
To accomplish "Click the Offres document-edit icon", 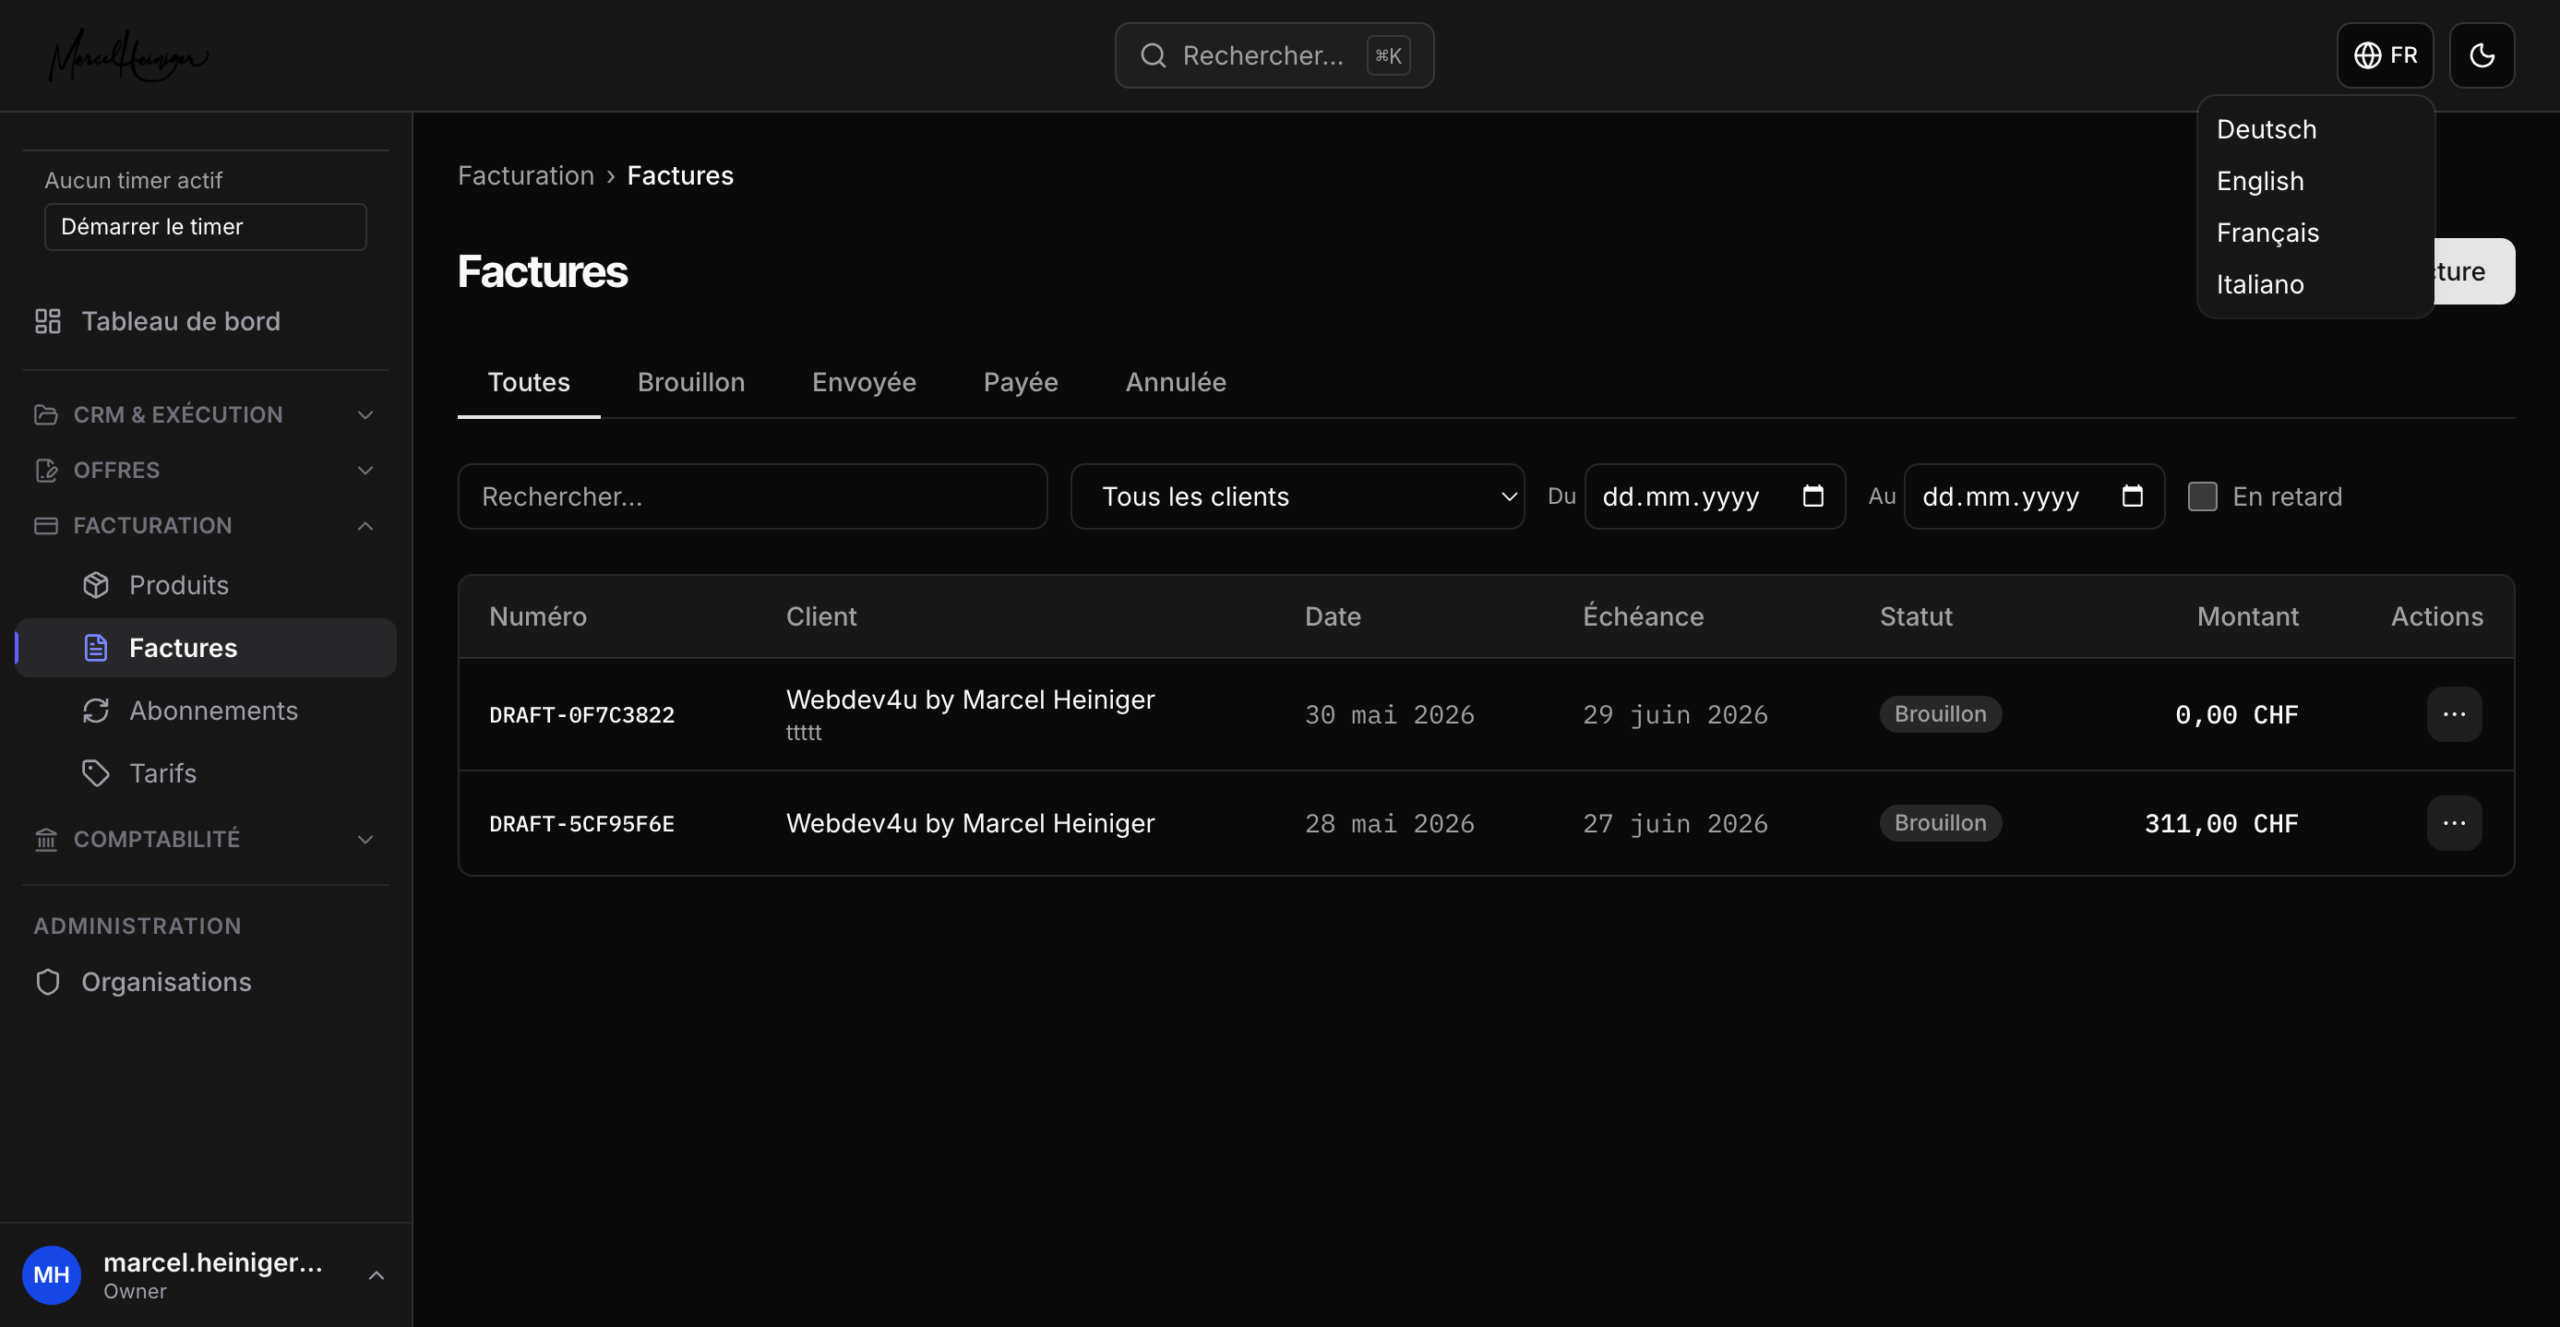I will click(46, 470).
